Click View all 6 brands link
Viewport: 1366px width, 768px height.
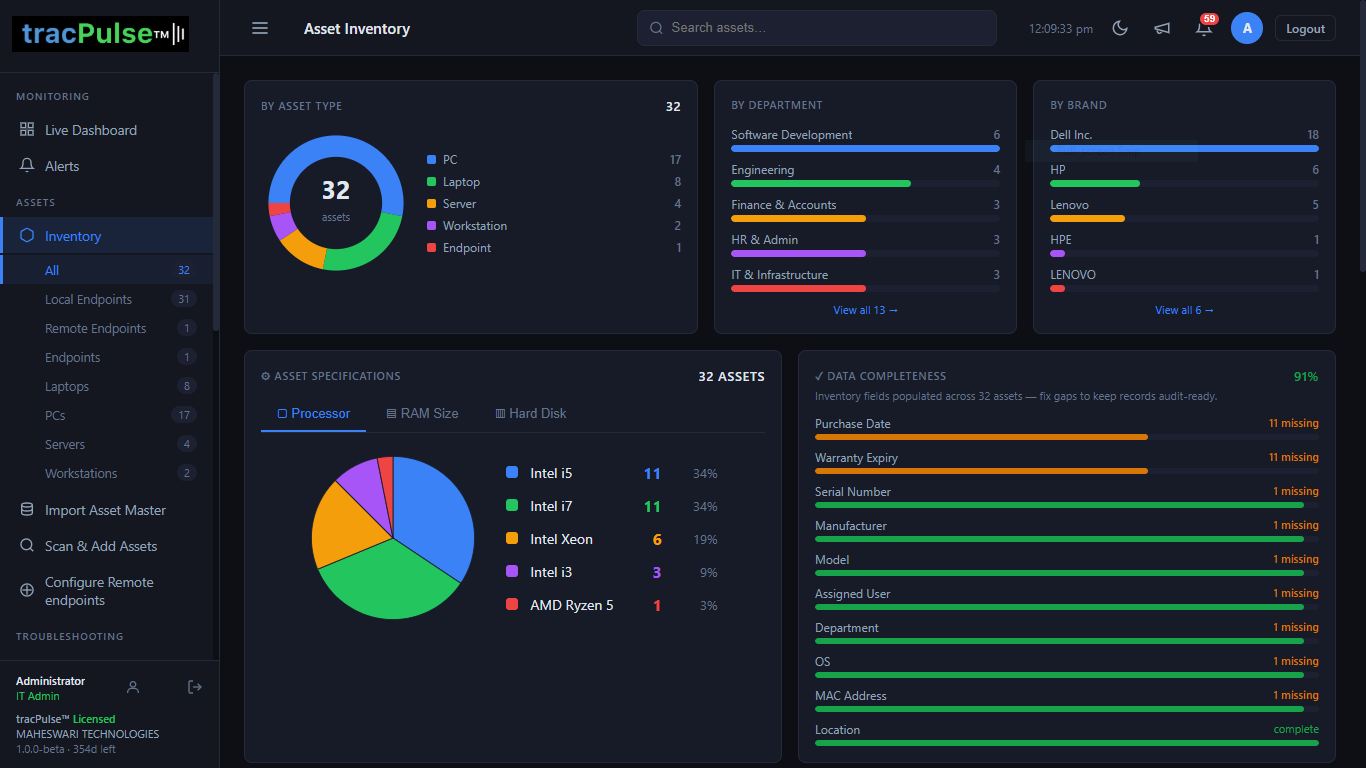tap(1184, 310)
